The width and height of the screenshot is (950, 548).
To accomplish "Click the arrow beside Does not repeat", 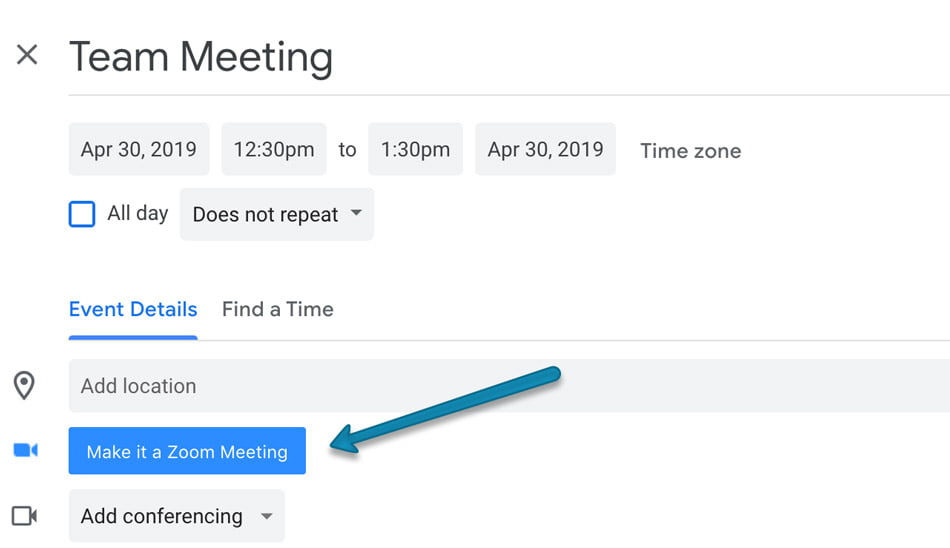I will tap(356, 213).
